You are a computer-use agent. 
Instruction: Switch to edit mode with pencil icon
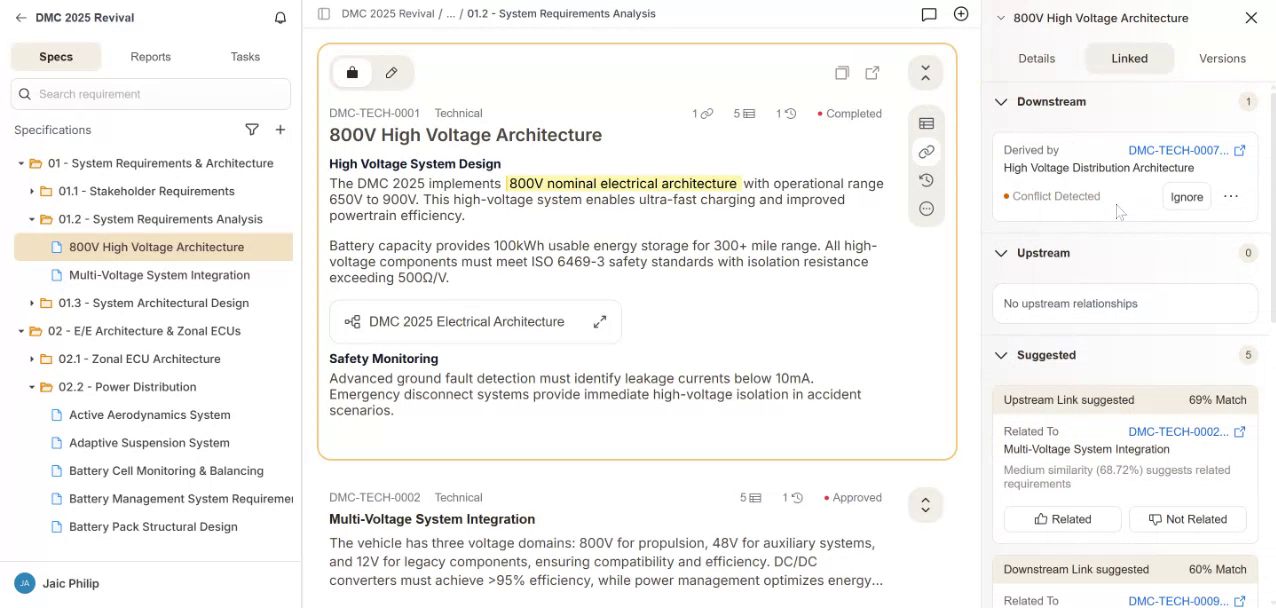click(391, 73)
